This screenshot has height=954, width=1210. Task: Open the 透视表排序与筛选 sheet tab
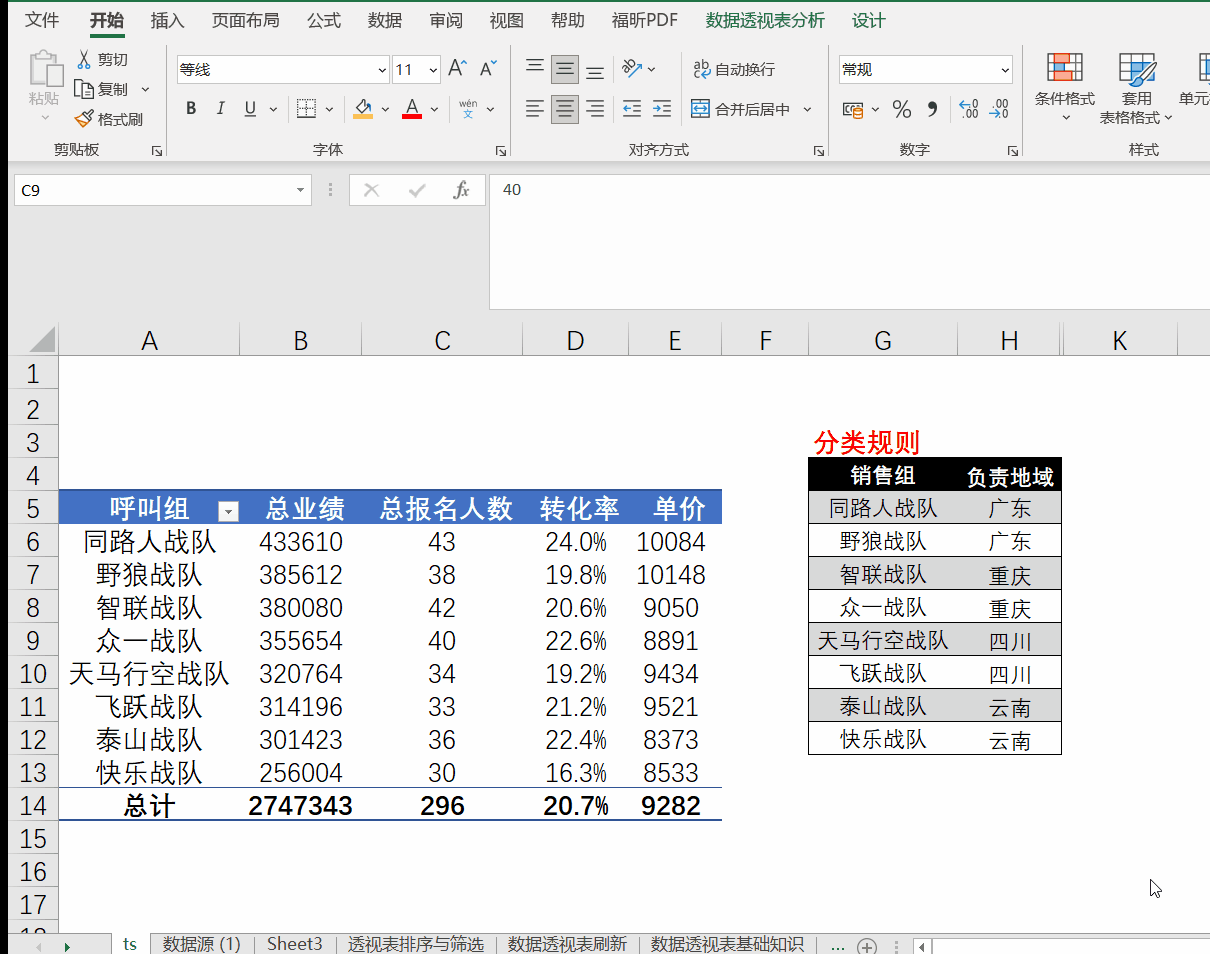415,944
